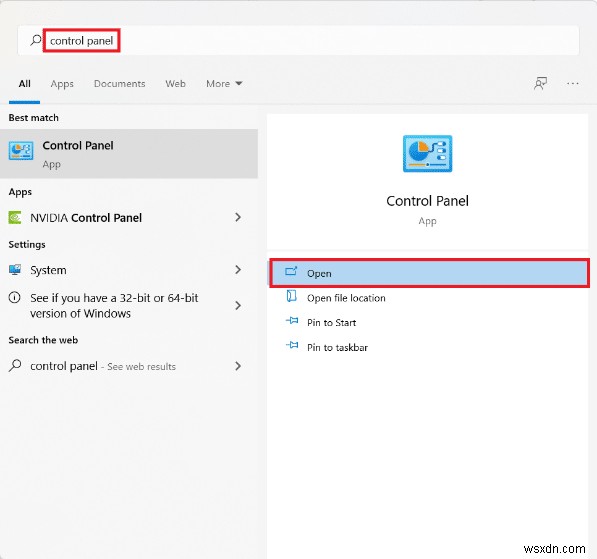Click the Open file location folder icon

(291, 296)
